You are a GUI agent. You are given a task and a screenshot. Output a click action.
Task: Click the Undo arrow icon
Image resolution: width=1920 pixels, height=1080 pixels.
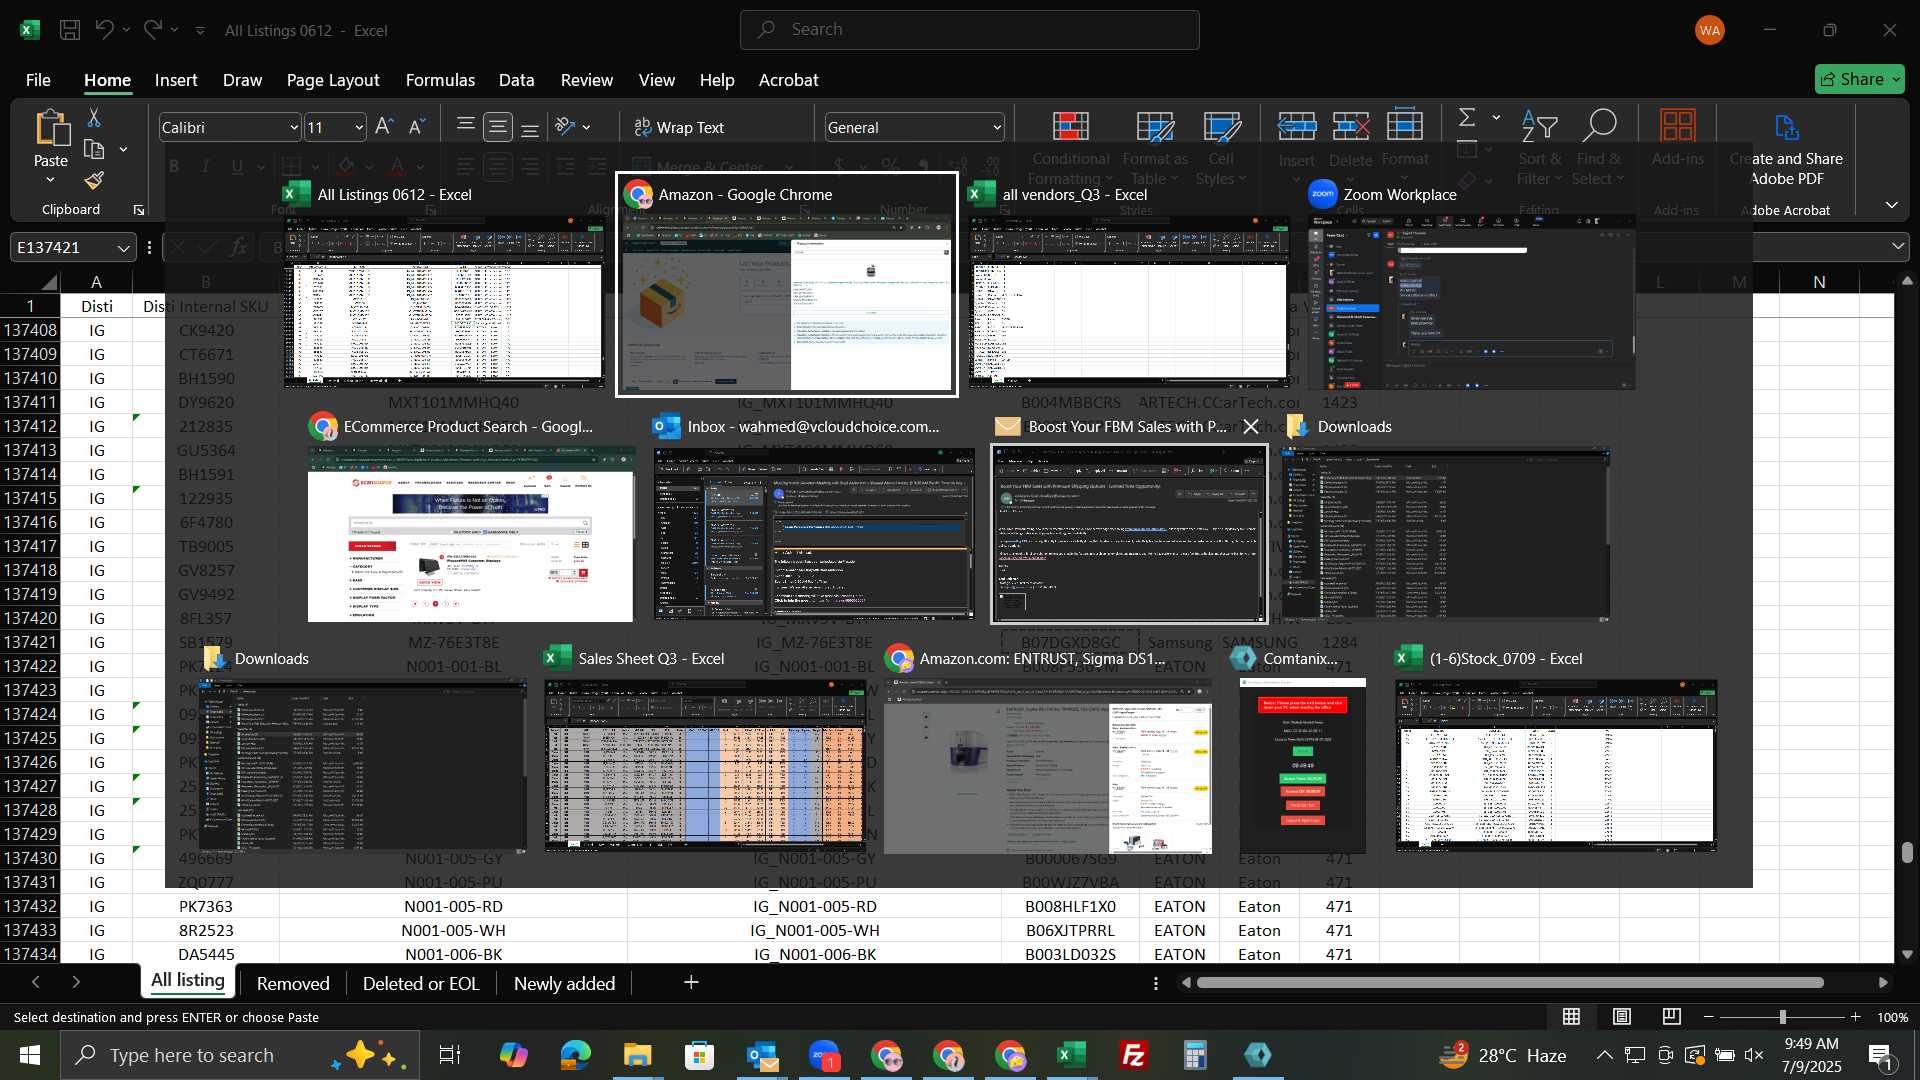click(x=104, y=30)
